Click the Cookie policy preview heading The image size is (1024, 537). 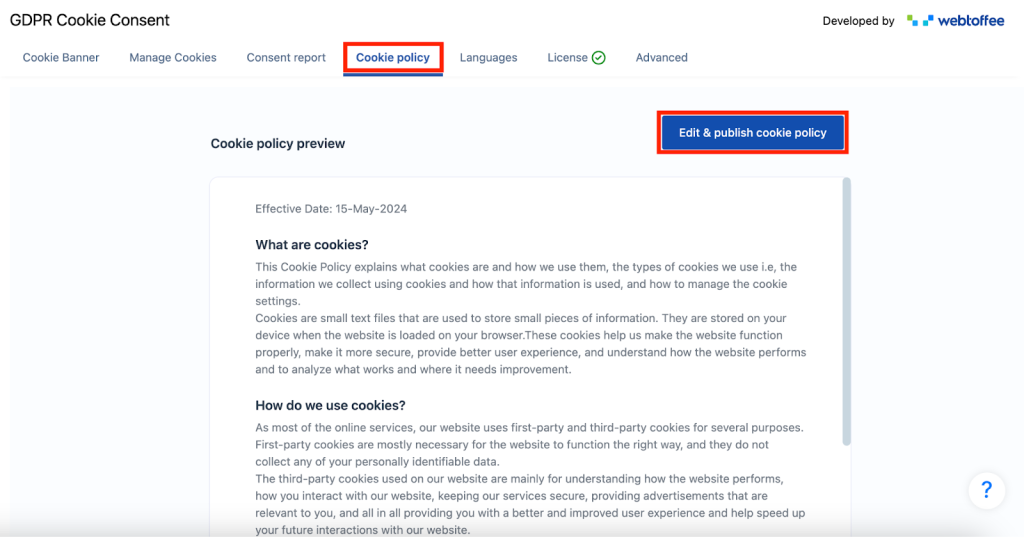pyautogui.click(x=278, y=144)
